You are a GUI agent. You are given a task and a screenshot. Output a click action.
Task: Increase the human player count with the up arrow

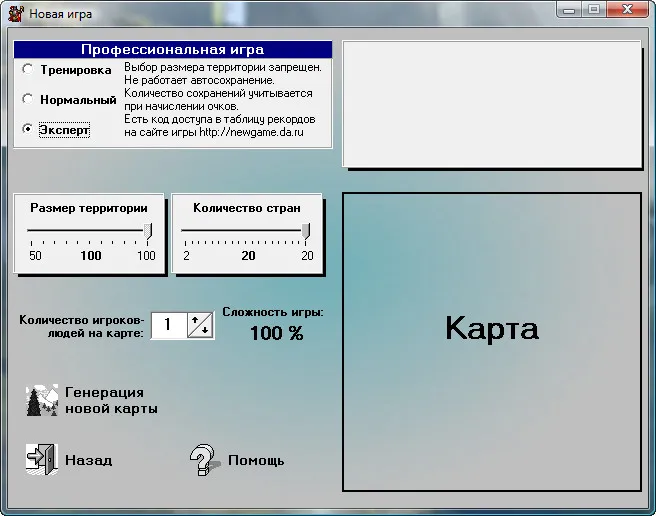coord(195,319)
